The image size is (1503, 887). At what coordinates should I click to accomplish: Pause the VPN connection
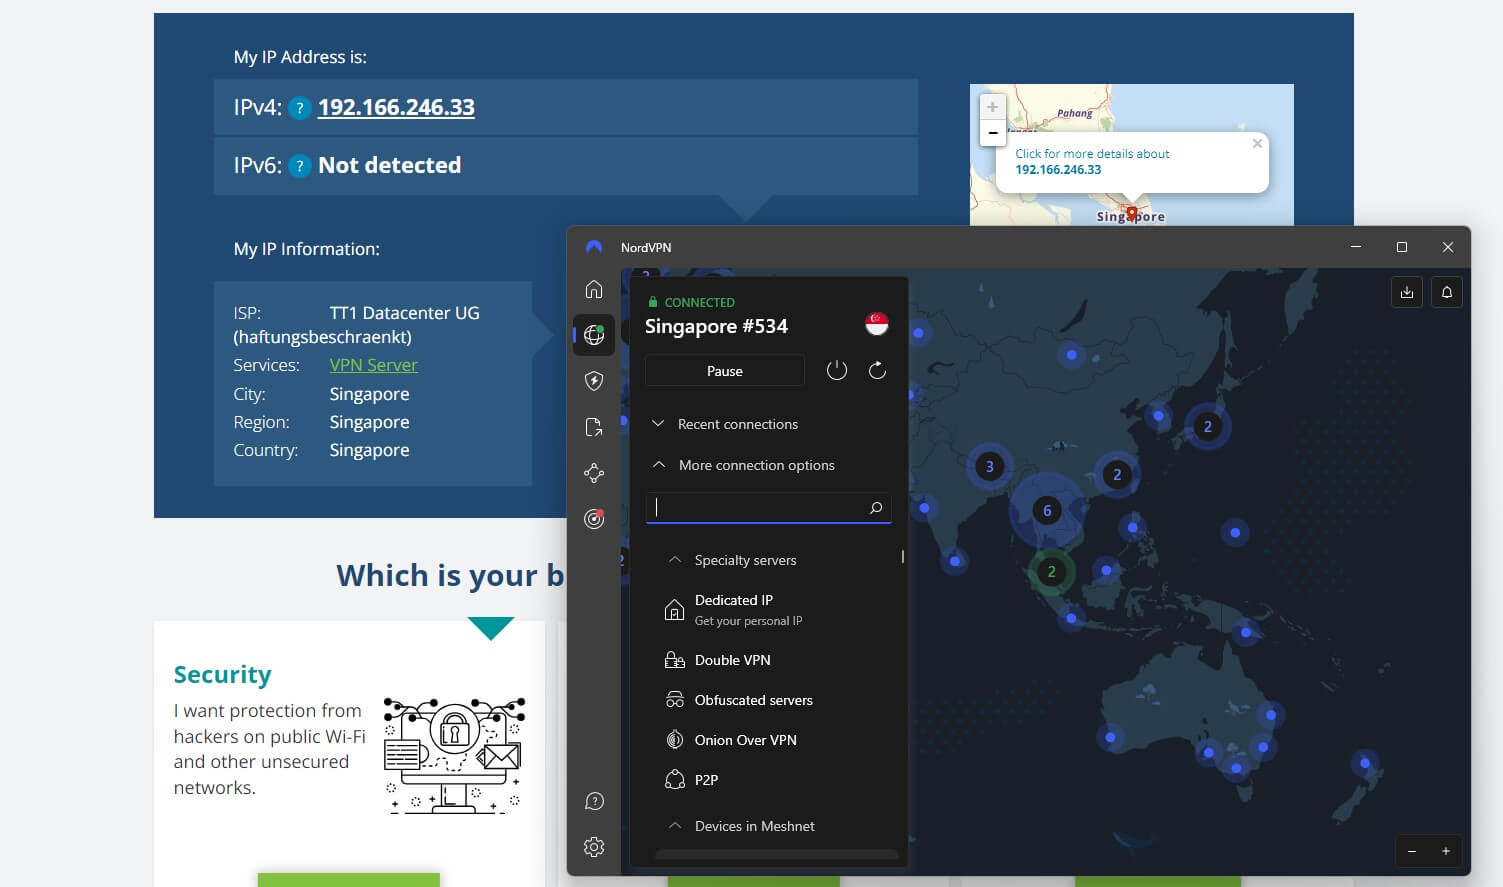click(x=725, y=371)
